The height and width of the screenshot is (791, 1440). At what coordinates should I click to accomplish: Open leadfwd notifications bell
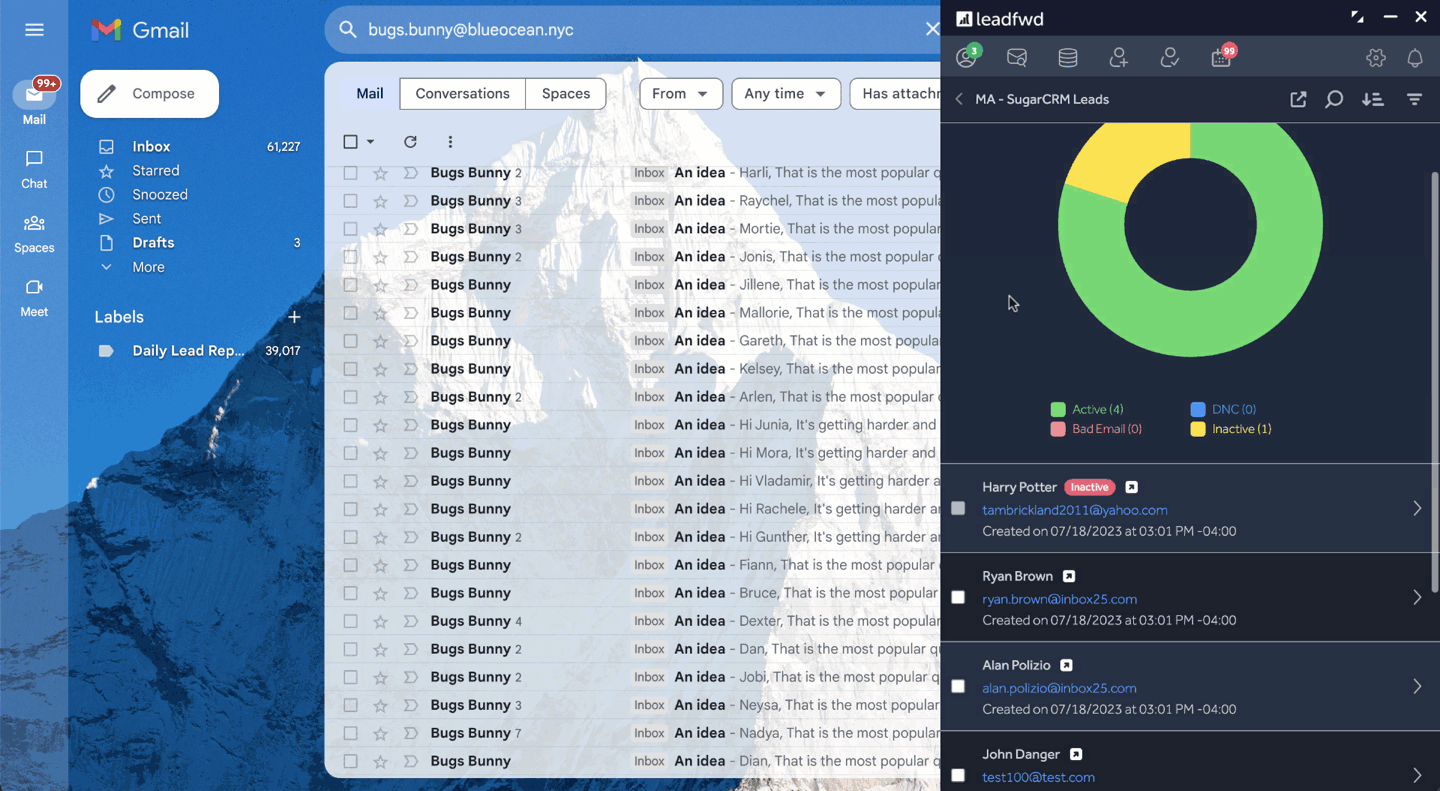click(1415, 58)
